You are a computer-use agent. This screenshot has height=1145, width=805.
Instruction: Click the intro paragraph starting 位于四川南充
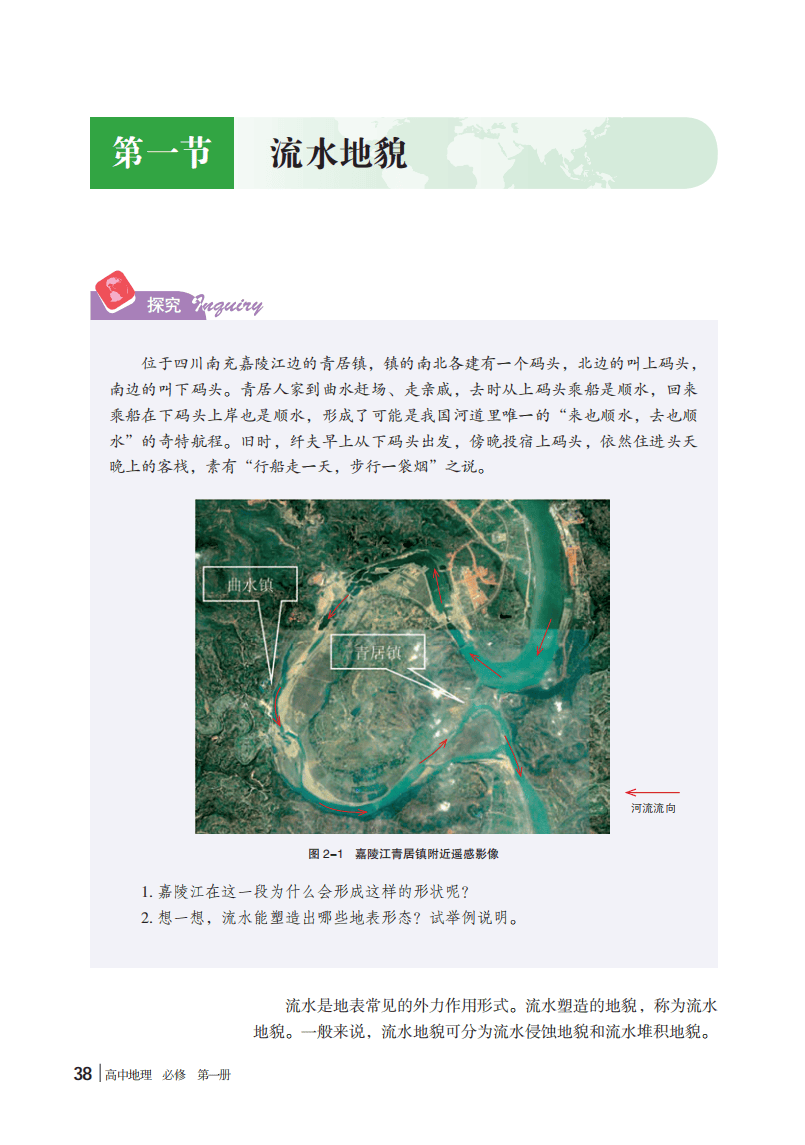(403, 415)
